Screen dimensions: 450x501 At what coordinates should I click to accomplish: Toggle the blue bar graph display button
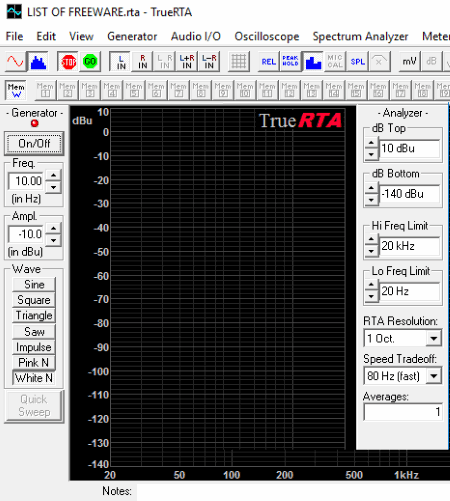pos(313,62)
